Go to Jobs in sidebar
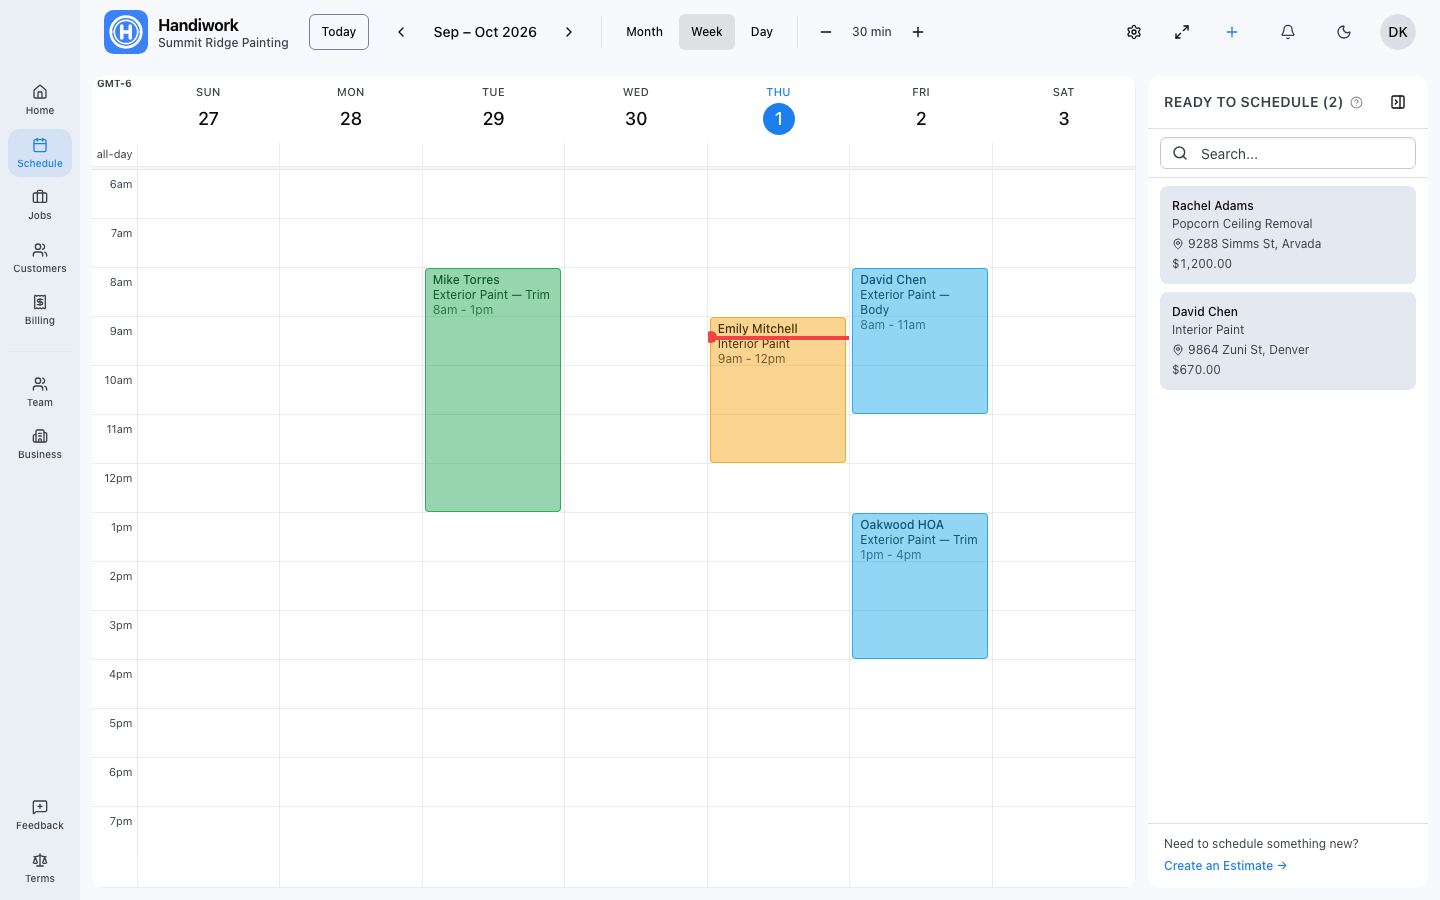 point(40,205)
